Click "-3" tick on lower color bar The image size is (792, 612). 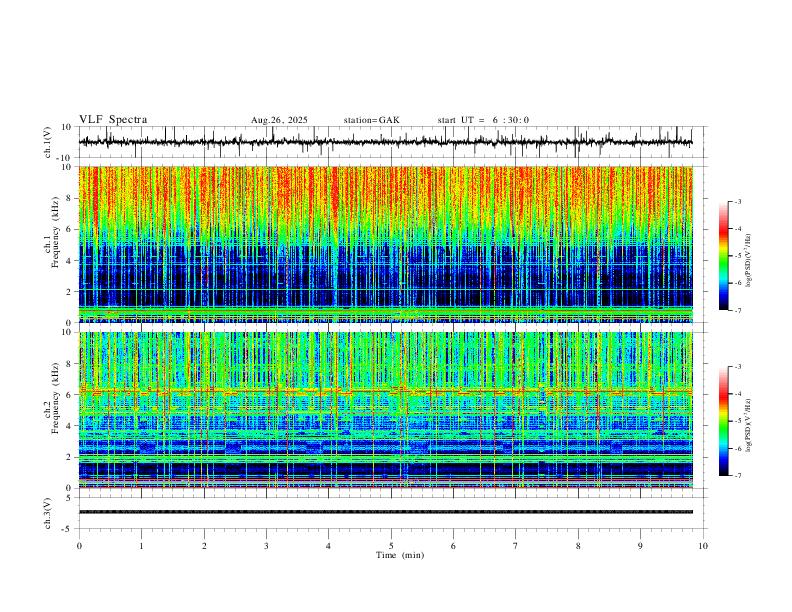pyautogui.click(x=737, y=367)
